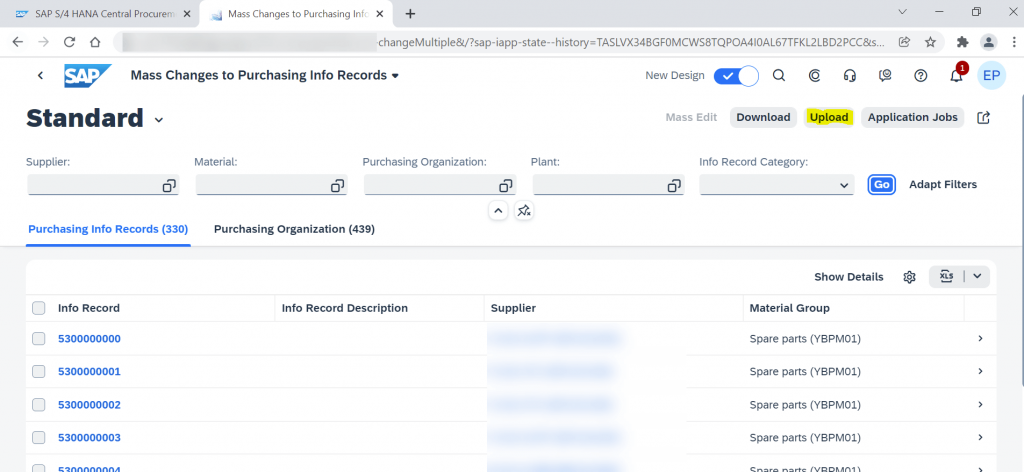The height and width of the screenshot is (472, 1024).
Task: Open the browser three-dot menu
Action: (1012, 42)
